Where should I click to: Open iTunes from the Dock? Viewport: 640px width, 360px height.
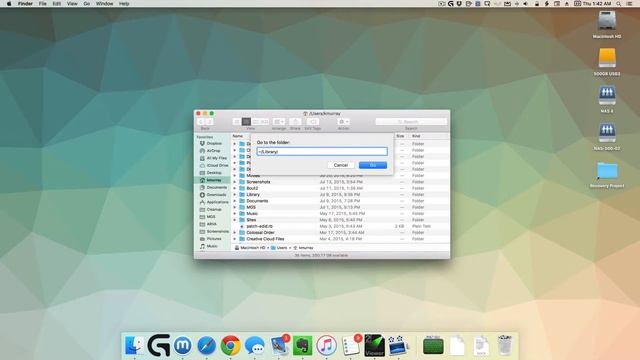(326, 346)
